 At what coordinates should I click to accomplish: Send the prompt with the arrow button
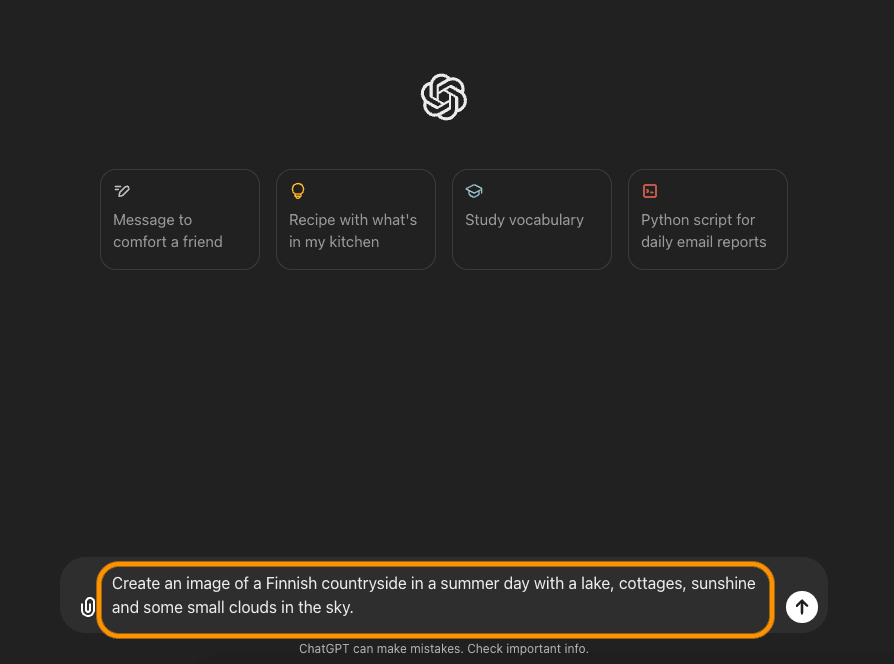(x=802, y=607)
